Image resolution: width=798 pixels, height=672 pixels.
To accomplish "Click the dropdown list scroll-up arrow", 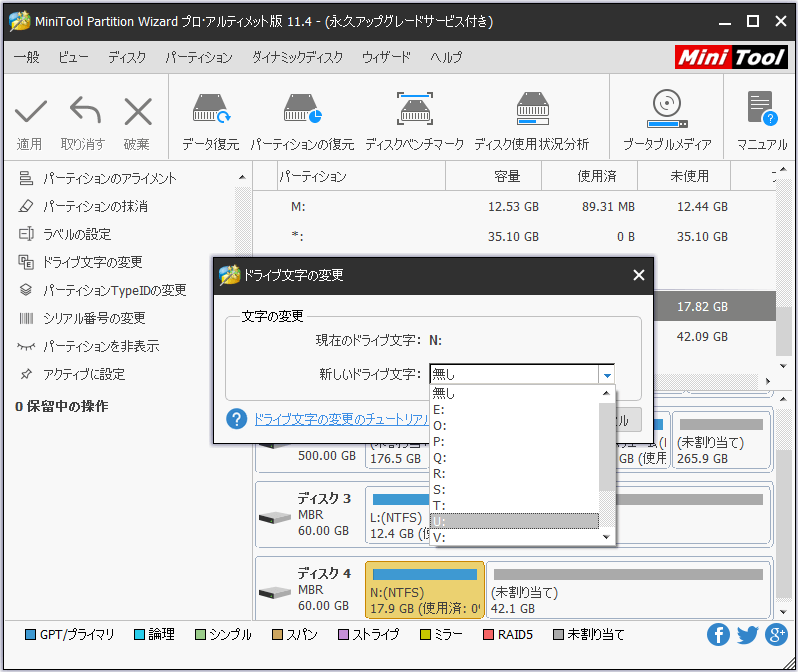I will pos(606,394).
